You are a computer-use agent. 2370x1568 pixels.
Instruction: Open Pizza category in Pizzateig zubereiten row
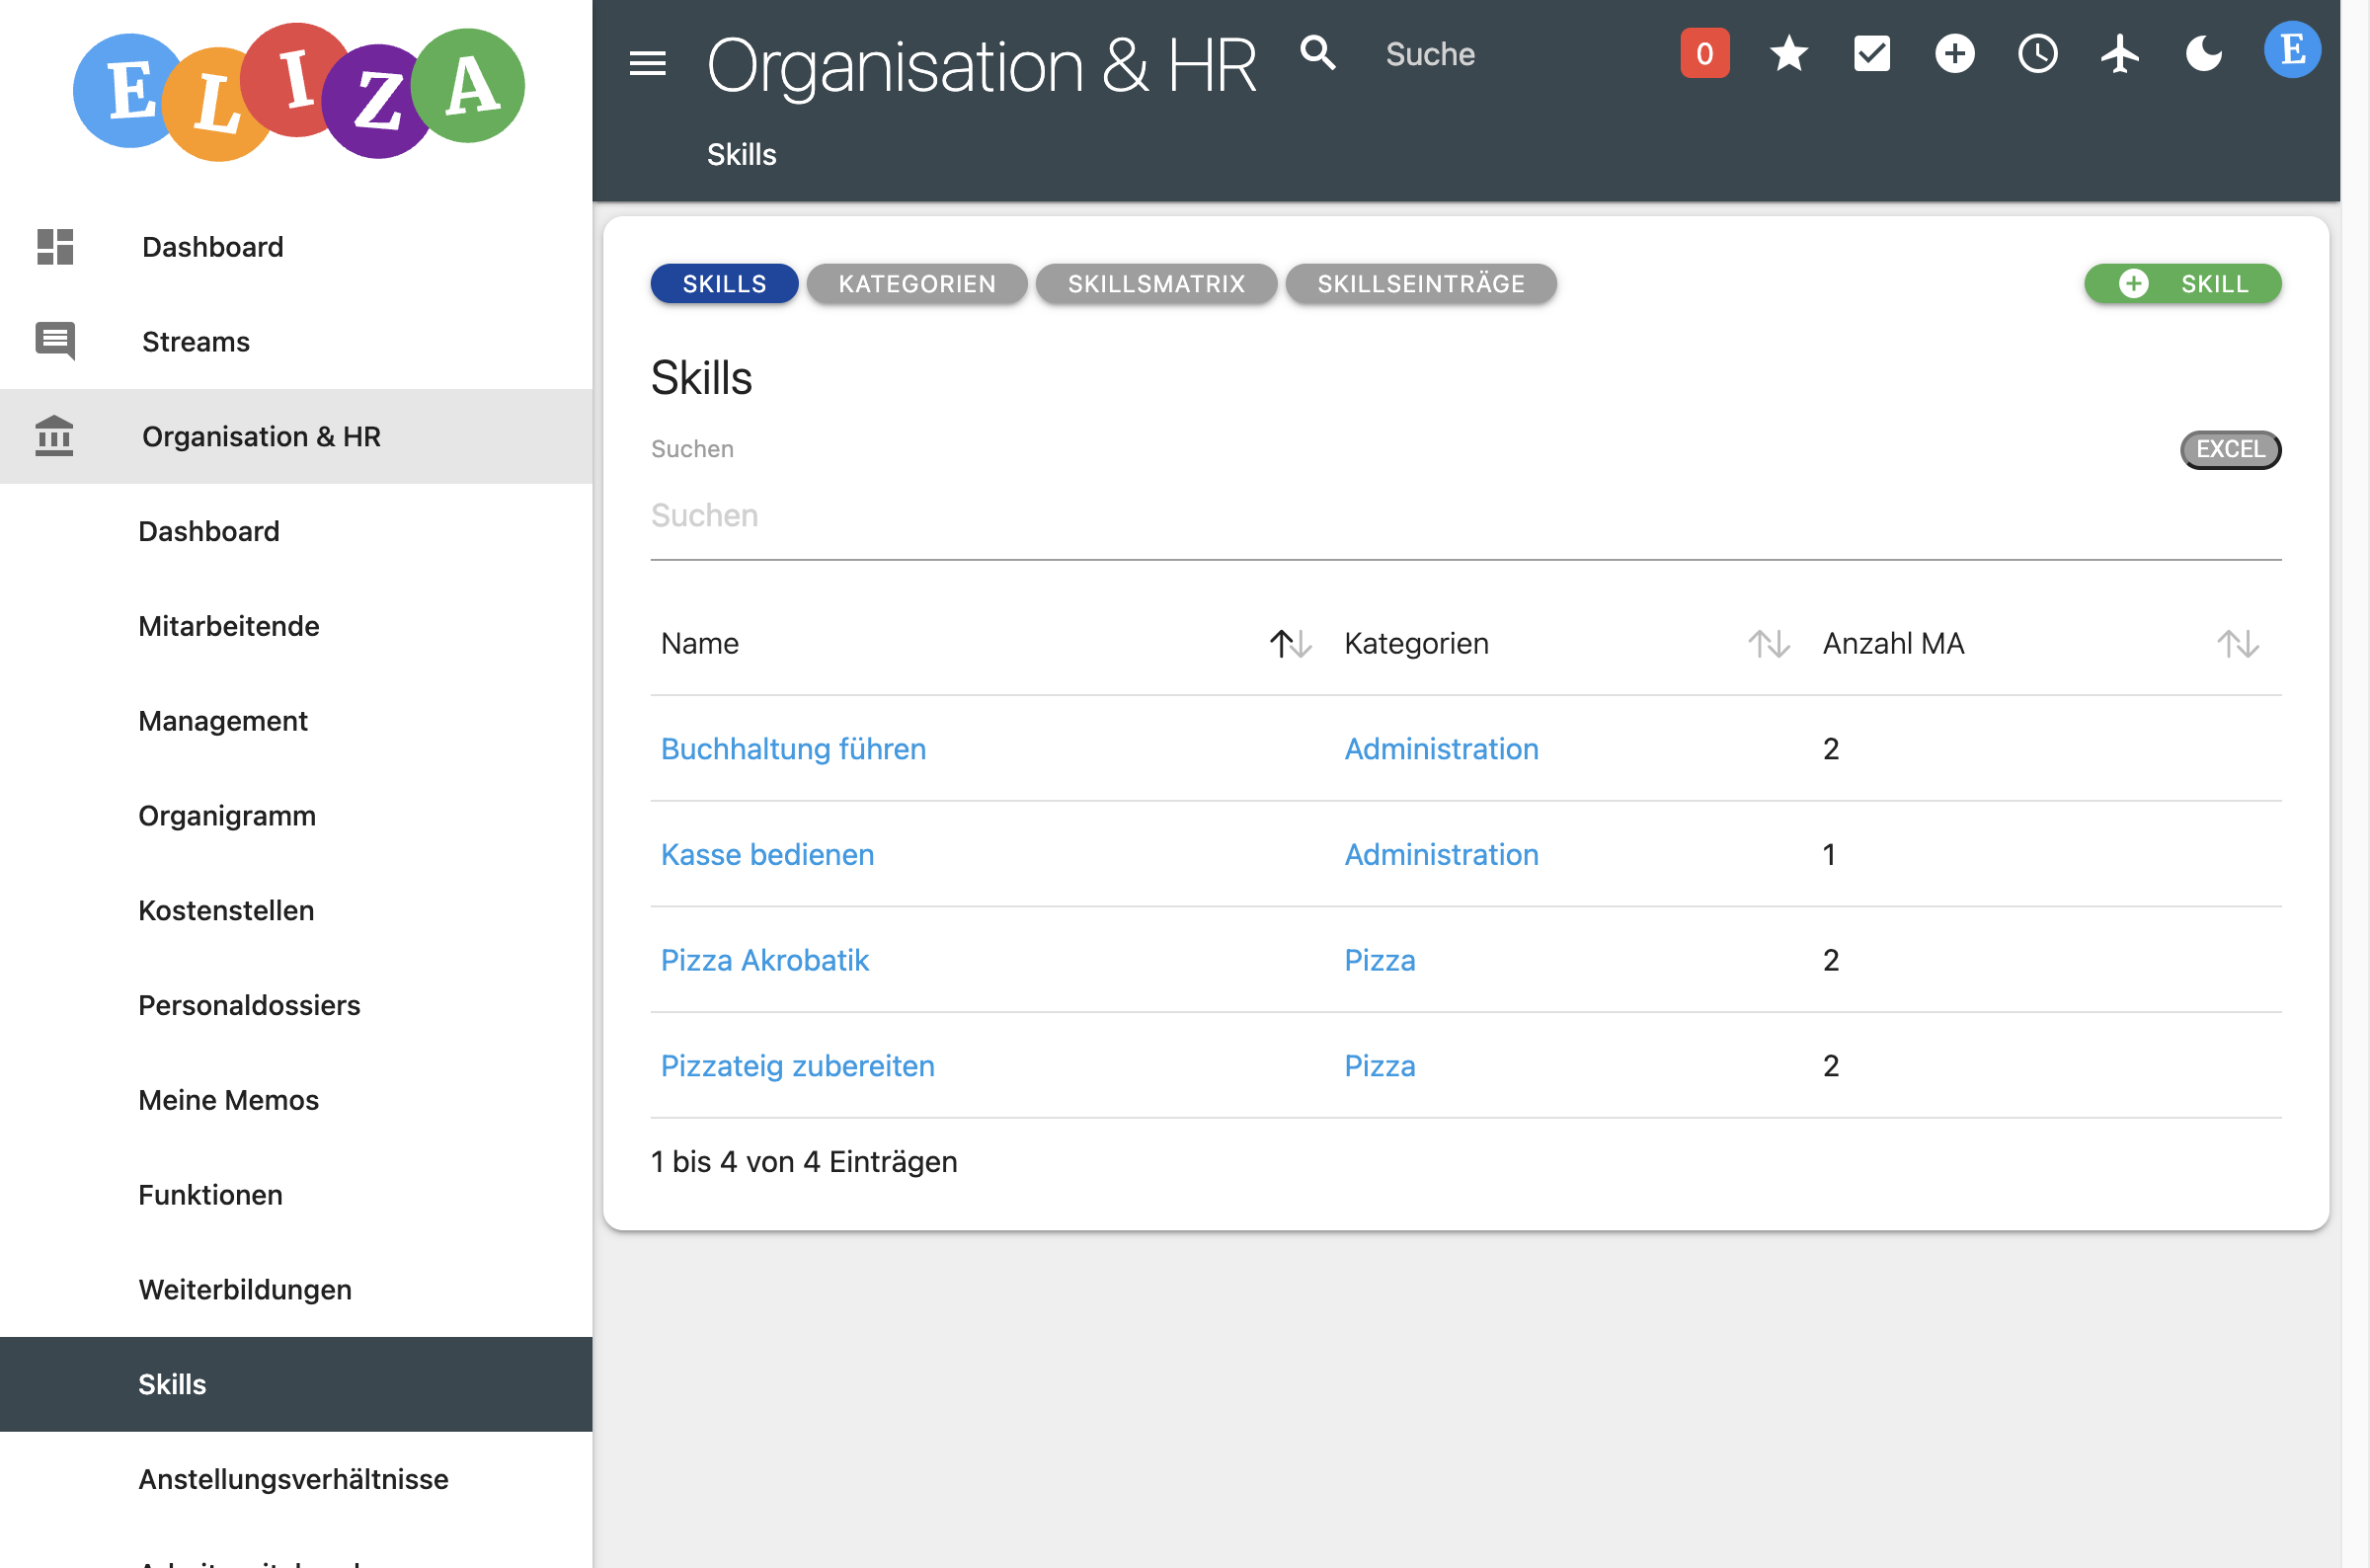[x=1379, y=1066]
